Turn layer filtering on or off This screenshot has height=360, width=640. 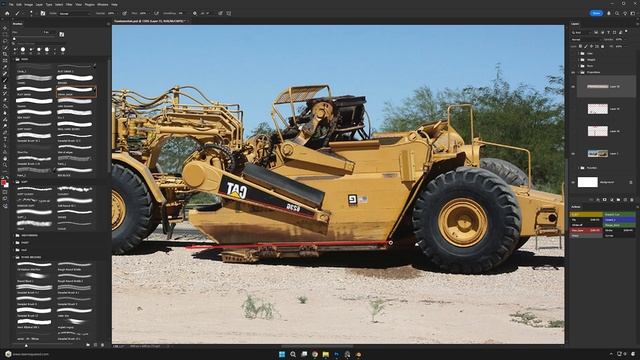(x=626, y=31)
